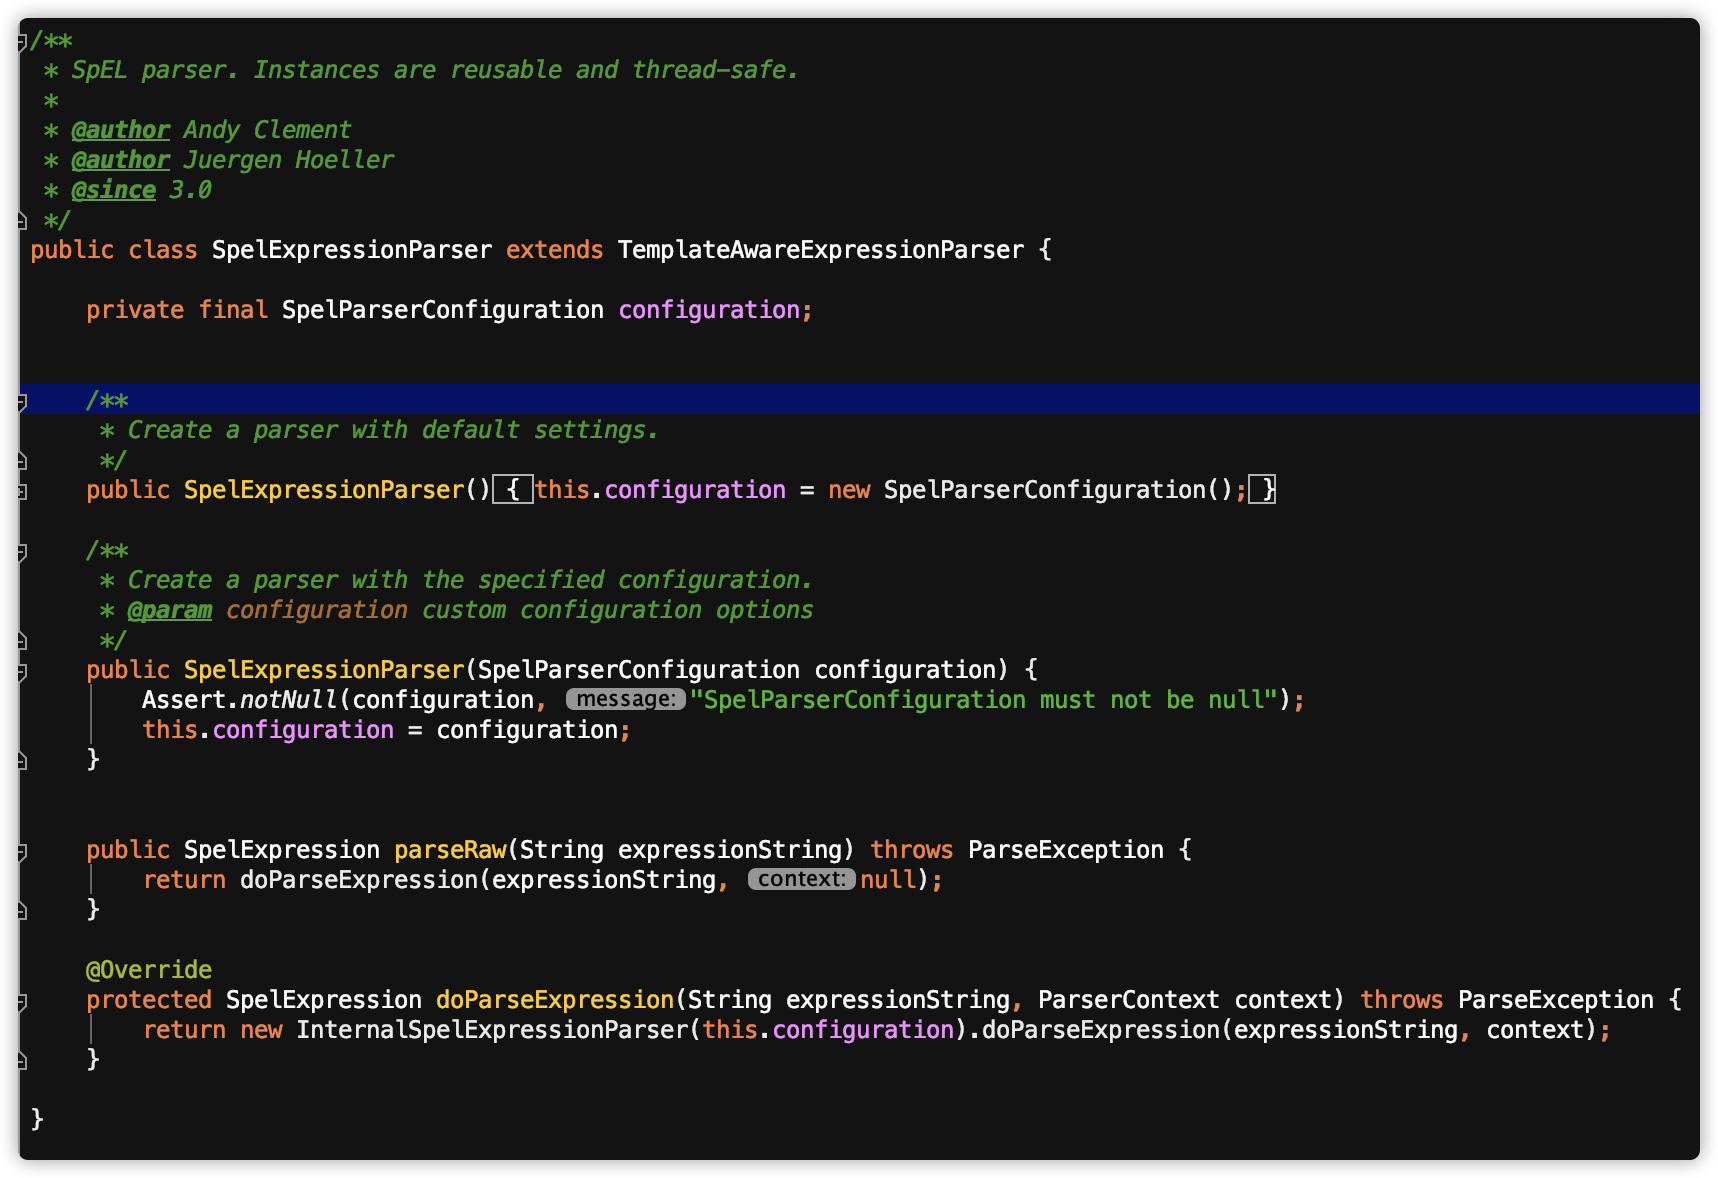The height and width of the screenshot is (1178, 1718).
Task: Click the @param tag in constructor Javadoc
Action: point(169,610)
